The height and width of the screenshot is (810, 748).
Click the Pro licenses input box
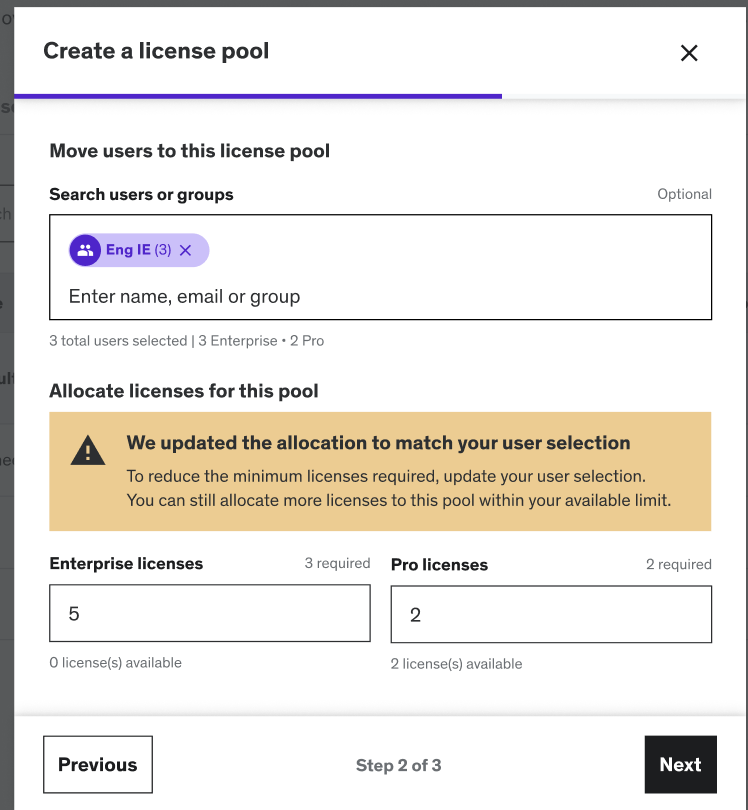coord(551,614)
